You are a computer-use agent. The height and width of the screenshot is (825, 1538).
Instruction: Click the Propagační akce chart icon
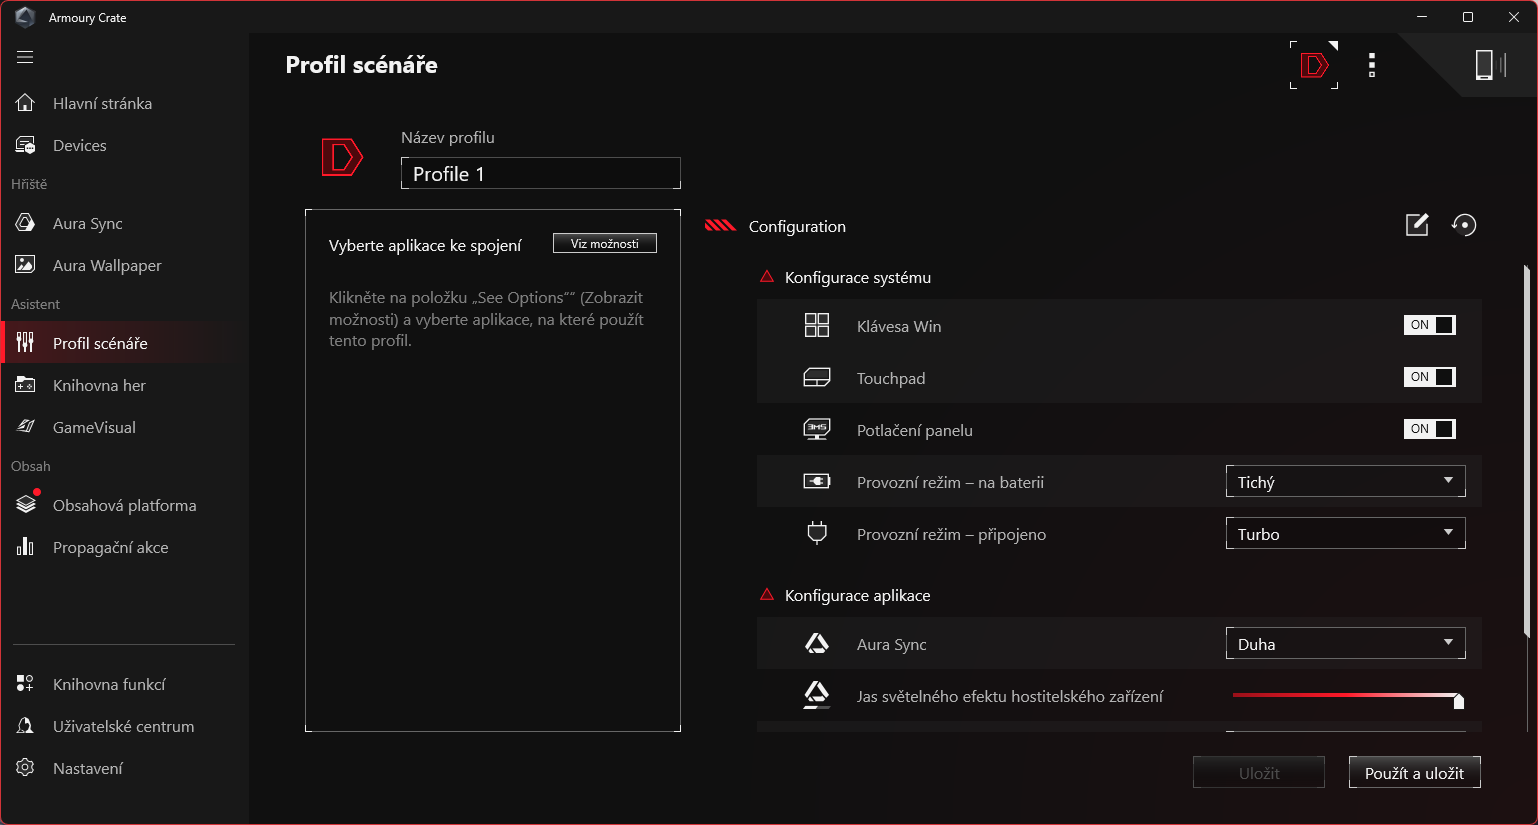26,547
